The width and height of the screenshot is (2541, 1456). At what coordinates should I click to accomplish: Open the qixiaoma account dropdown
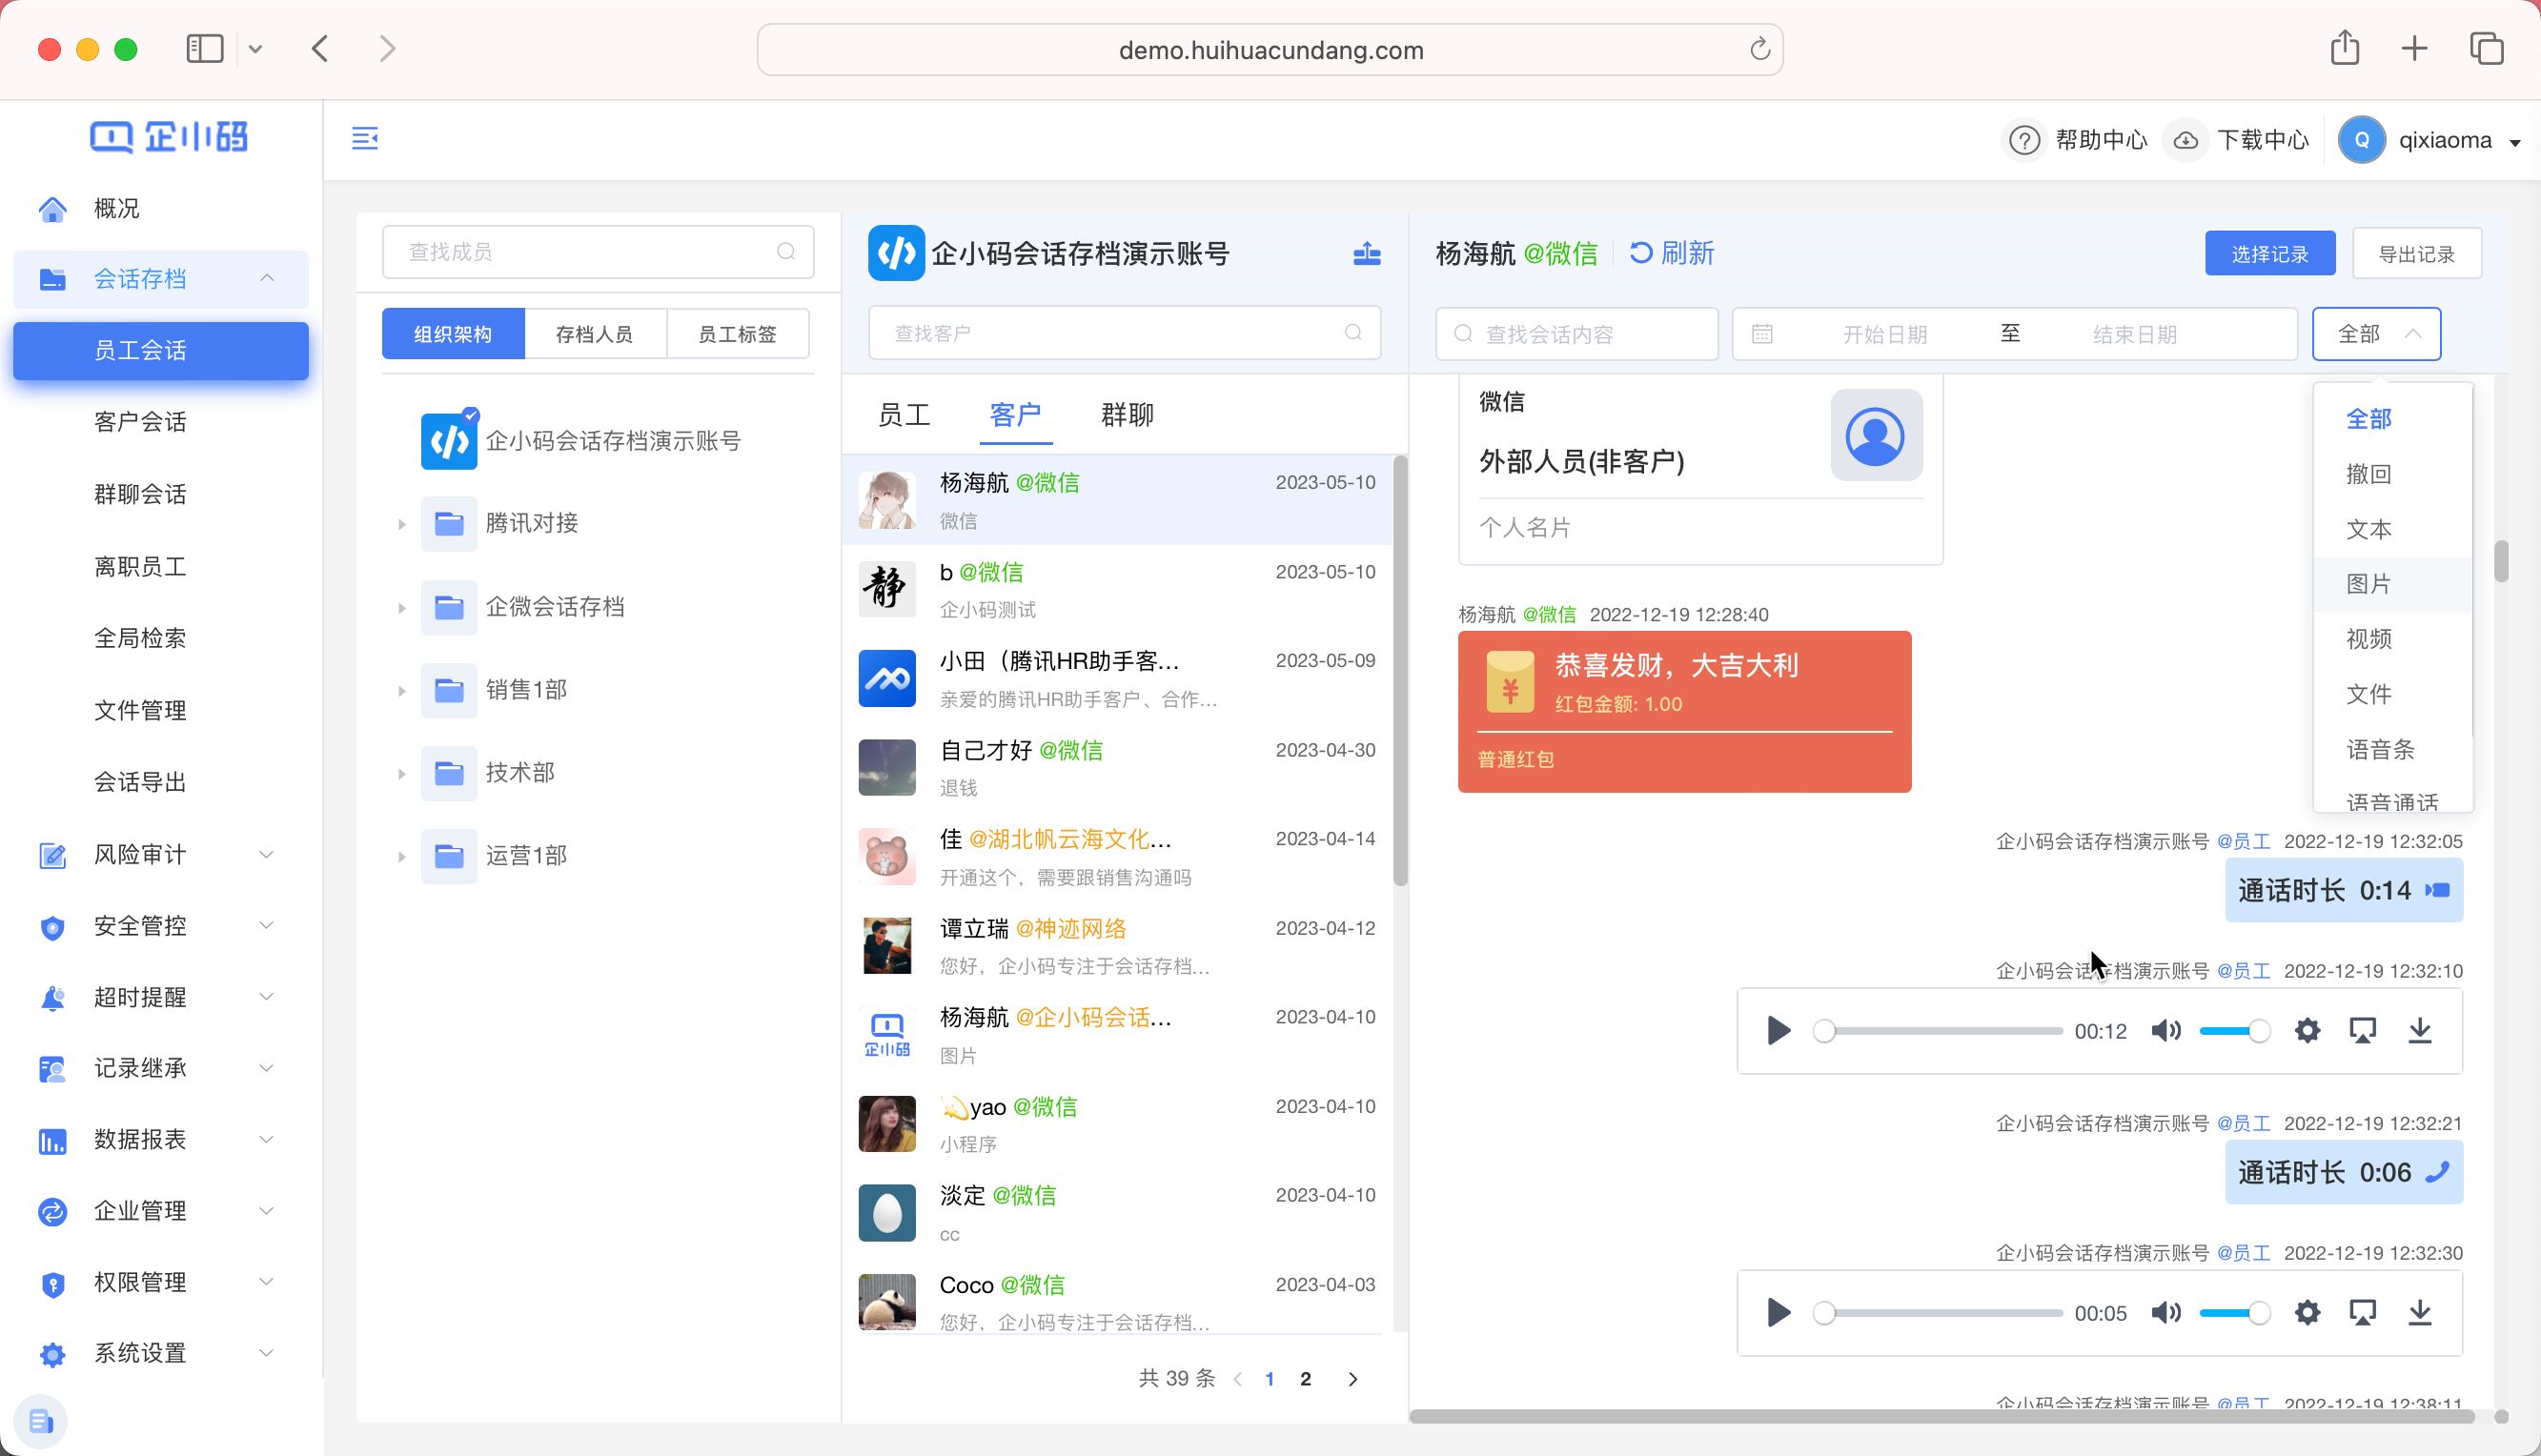(2515, 142)
